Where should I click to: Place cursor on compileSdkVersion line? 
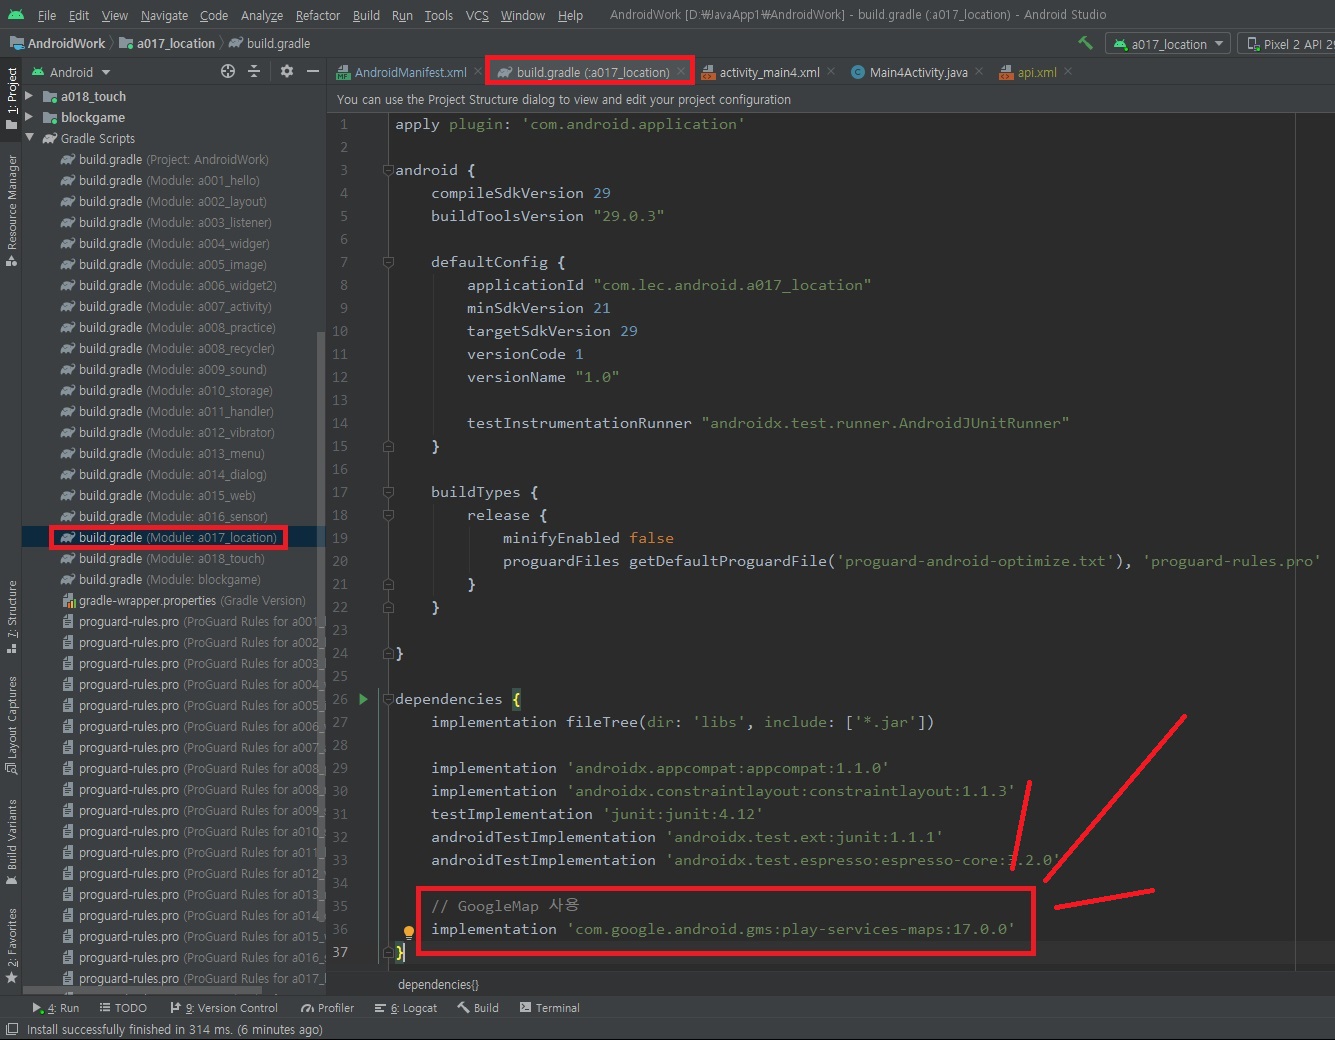point(520,193)
